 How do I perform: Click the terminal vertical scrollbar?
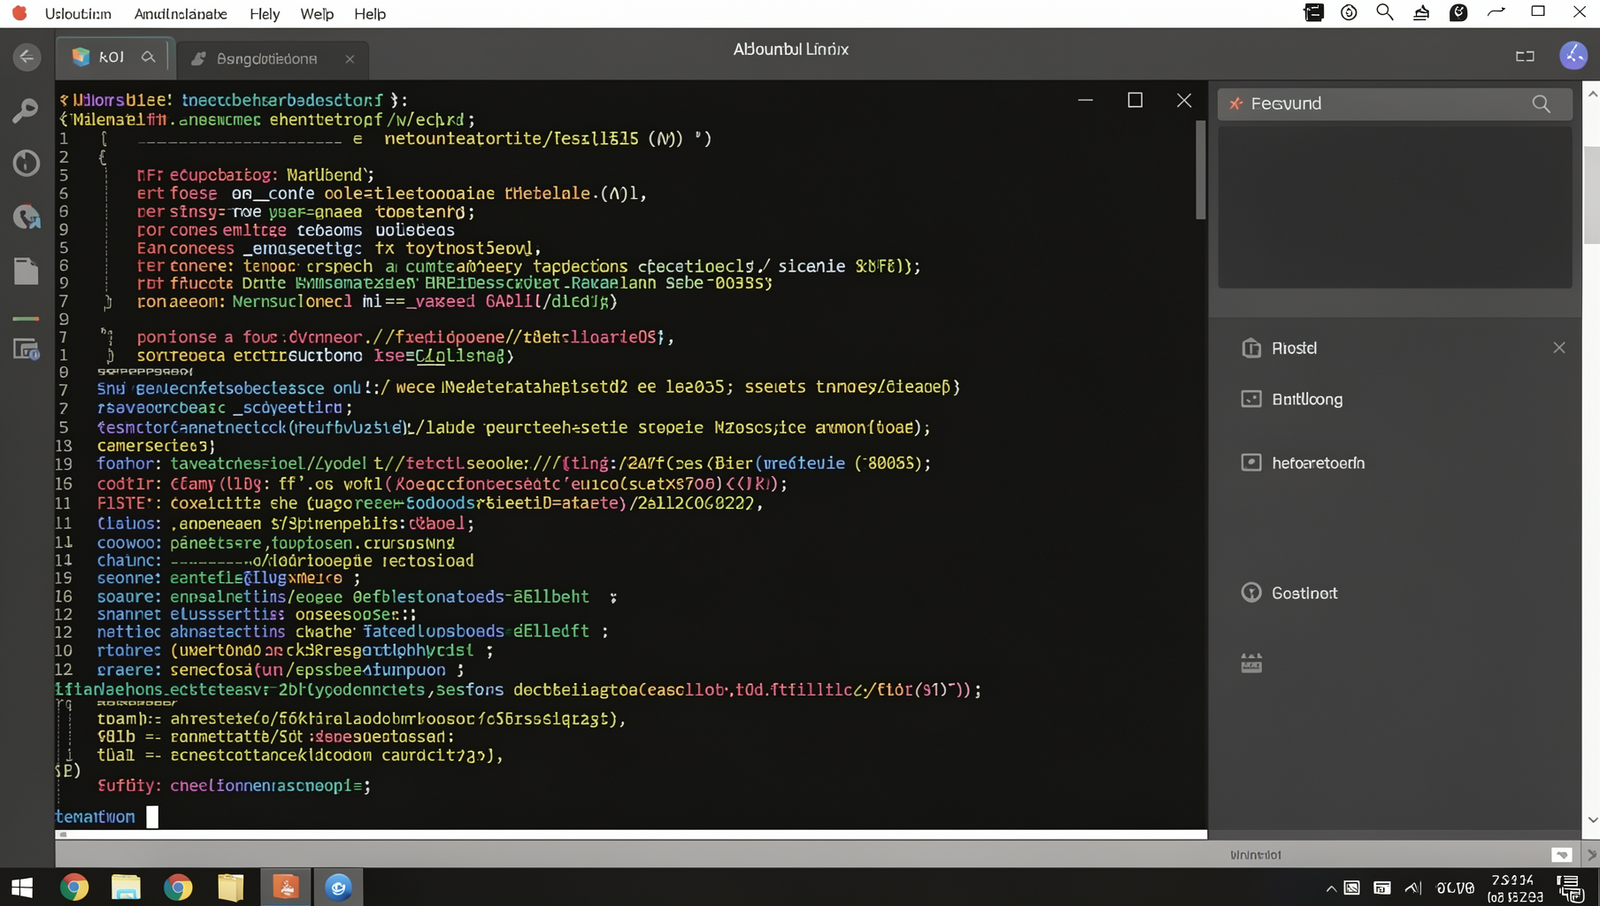tap(1201, 168)
